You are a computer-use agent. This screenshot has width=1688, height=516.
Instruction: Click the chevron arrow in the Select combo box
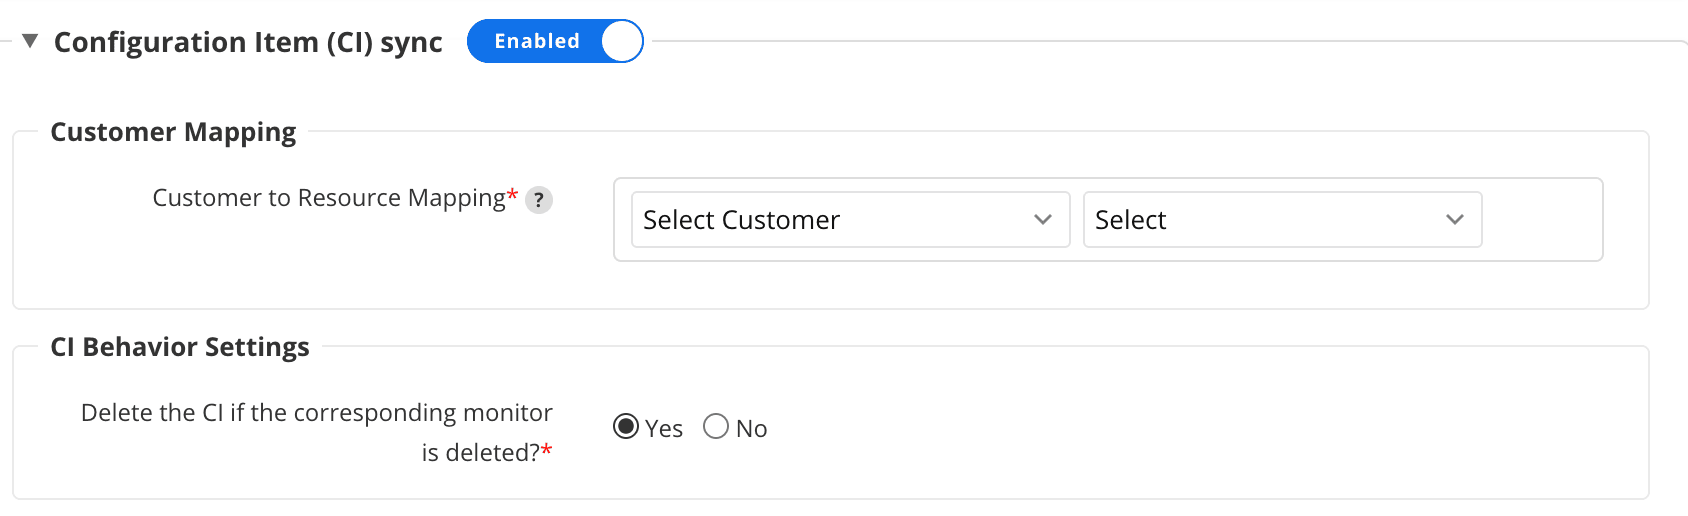[1455, 220]
